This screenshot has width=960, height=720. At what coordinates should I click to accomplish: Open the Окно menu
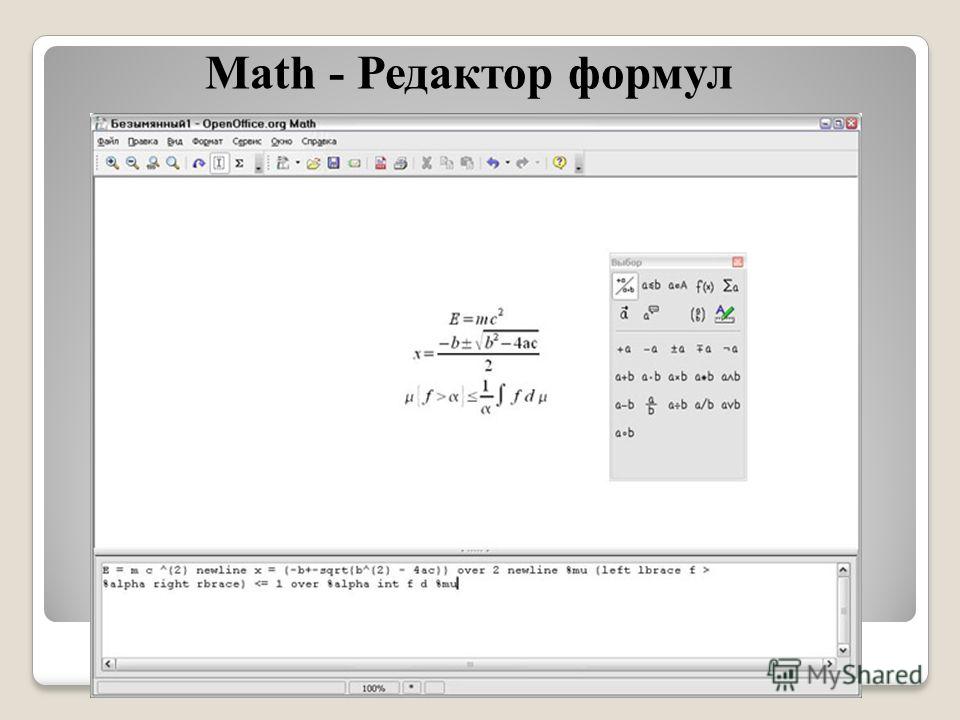coord(282,141)
